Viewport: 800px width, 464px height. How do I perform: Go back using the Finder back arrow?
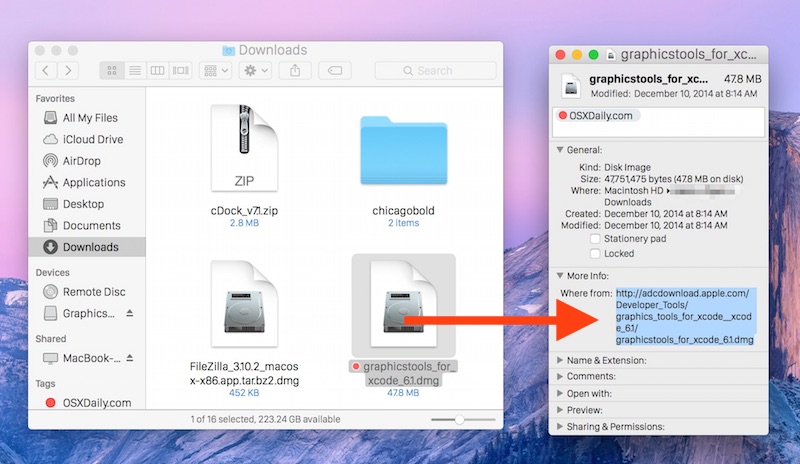click(46, 70)
